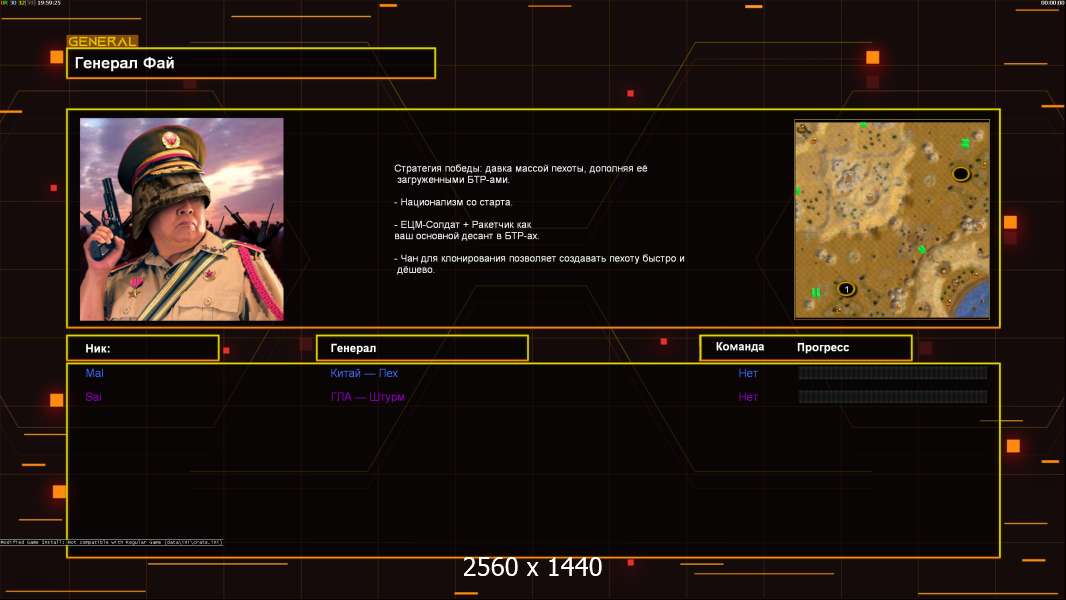Click the green marker at center of minimap
Screen dimensions: 1066x600
(921, 250)
